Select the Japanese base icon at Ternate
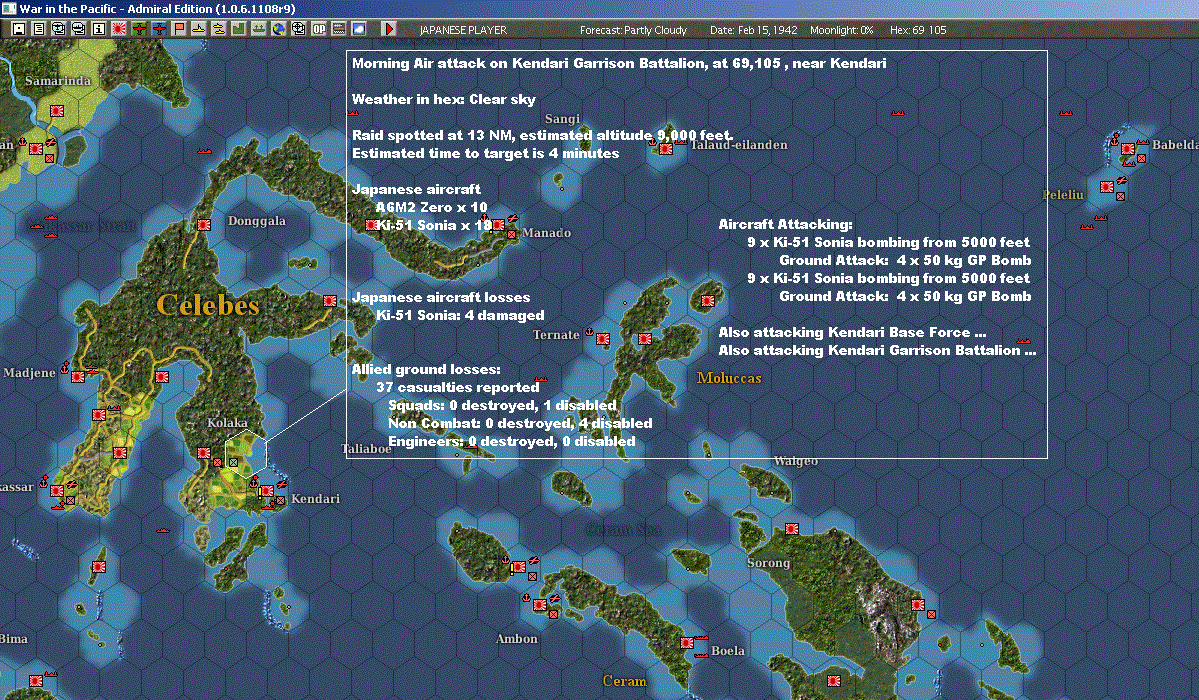The image size is (1199, 700). coord(603,339)
